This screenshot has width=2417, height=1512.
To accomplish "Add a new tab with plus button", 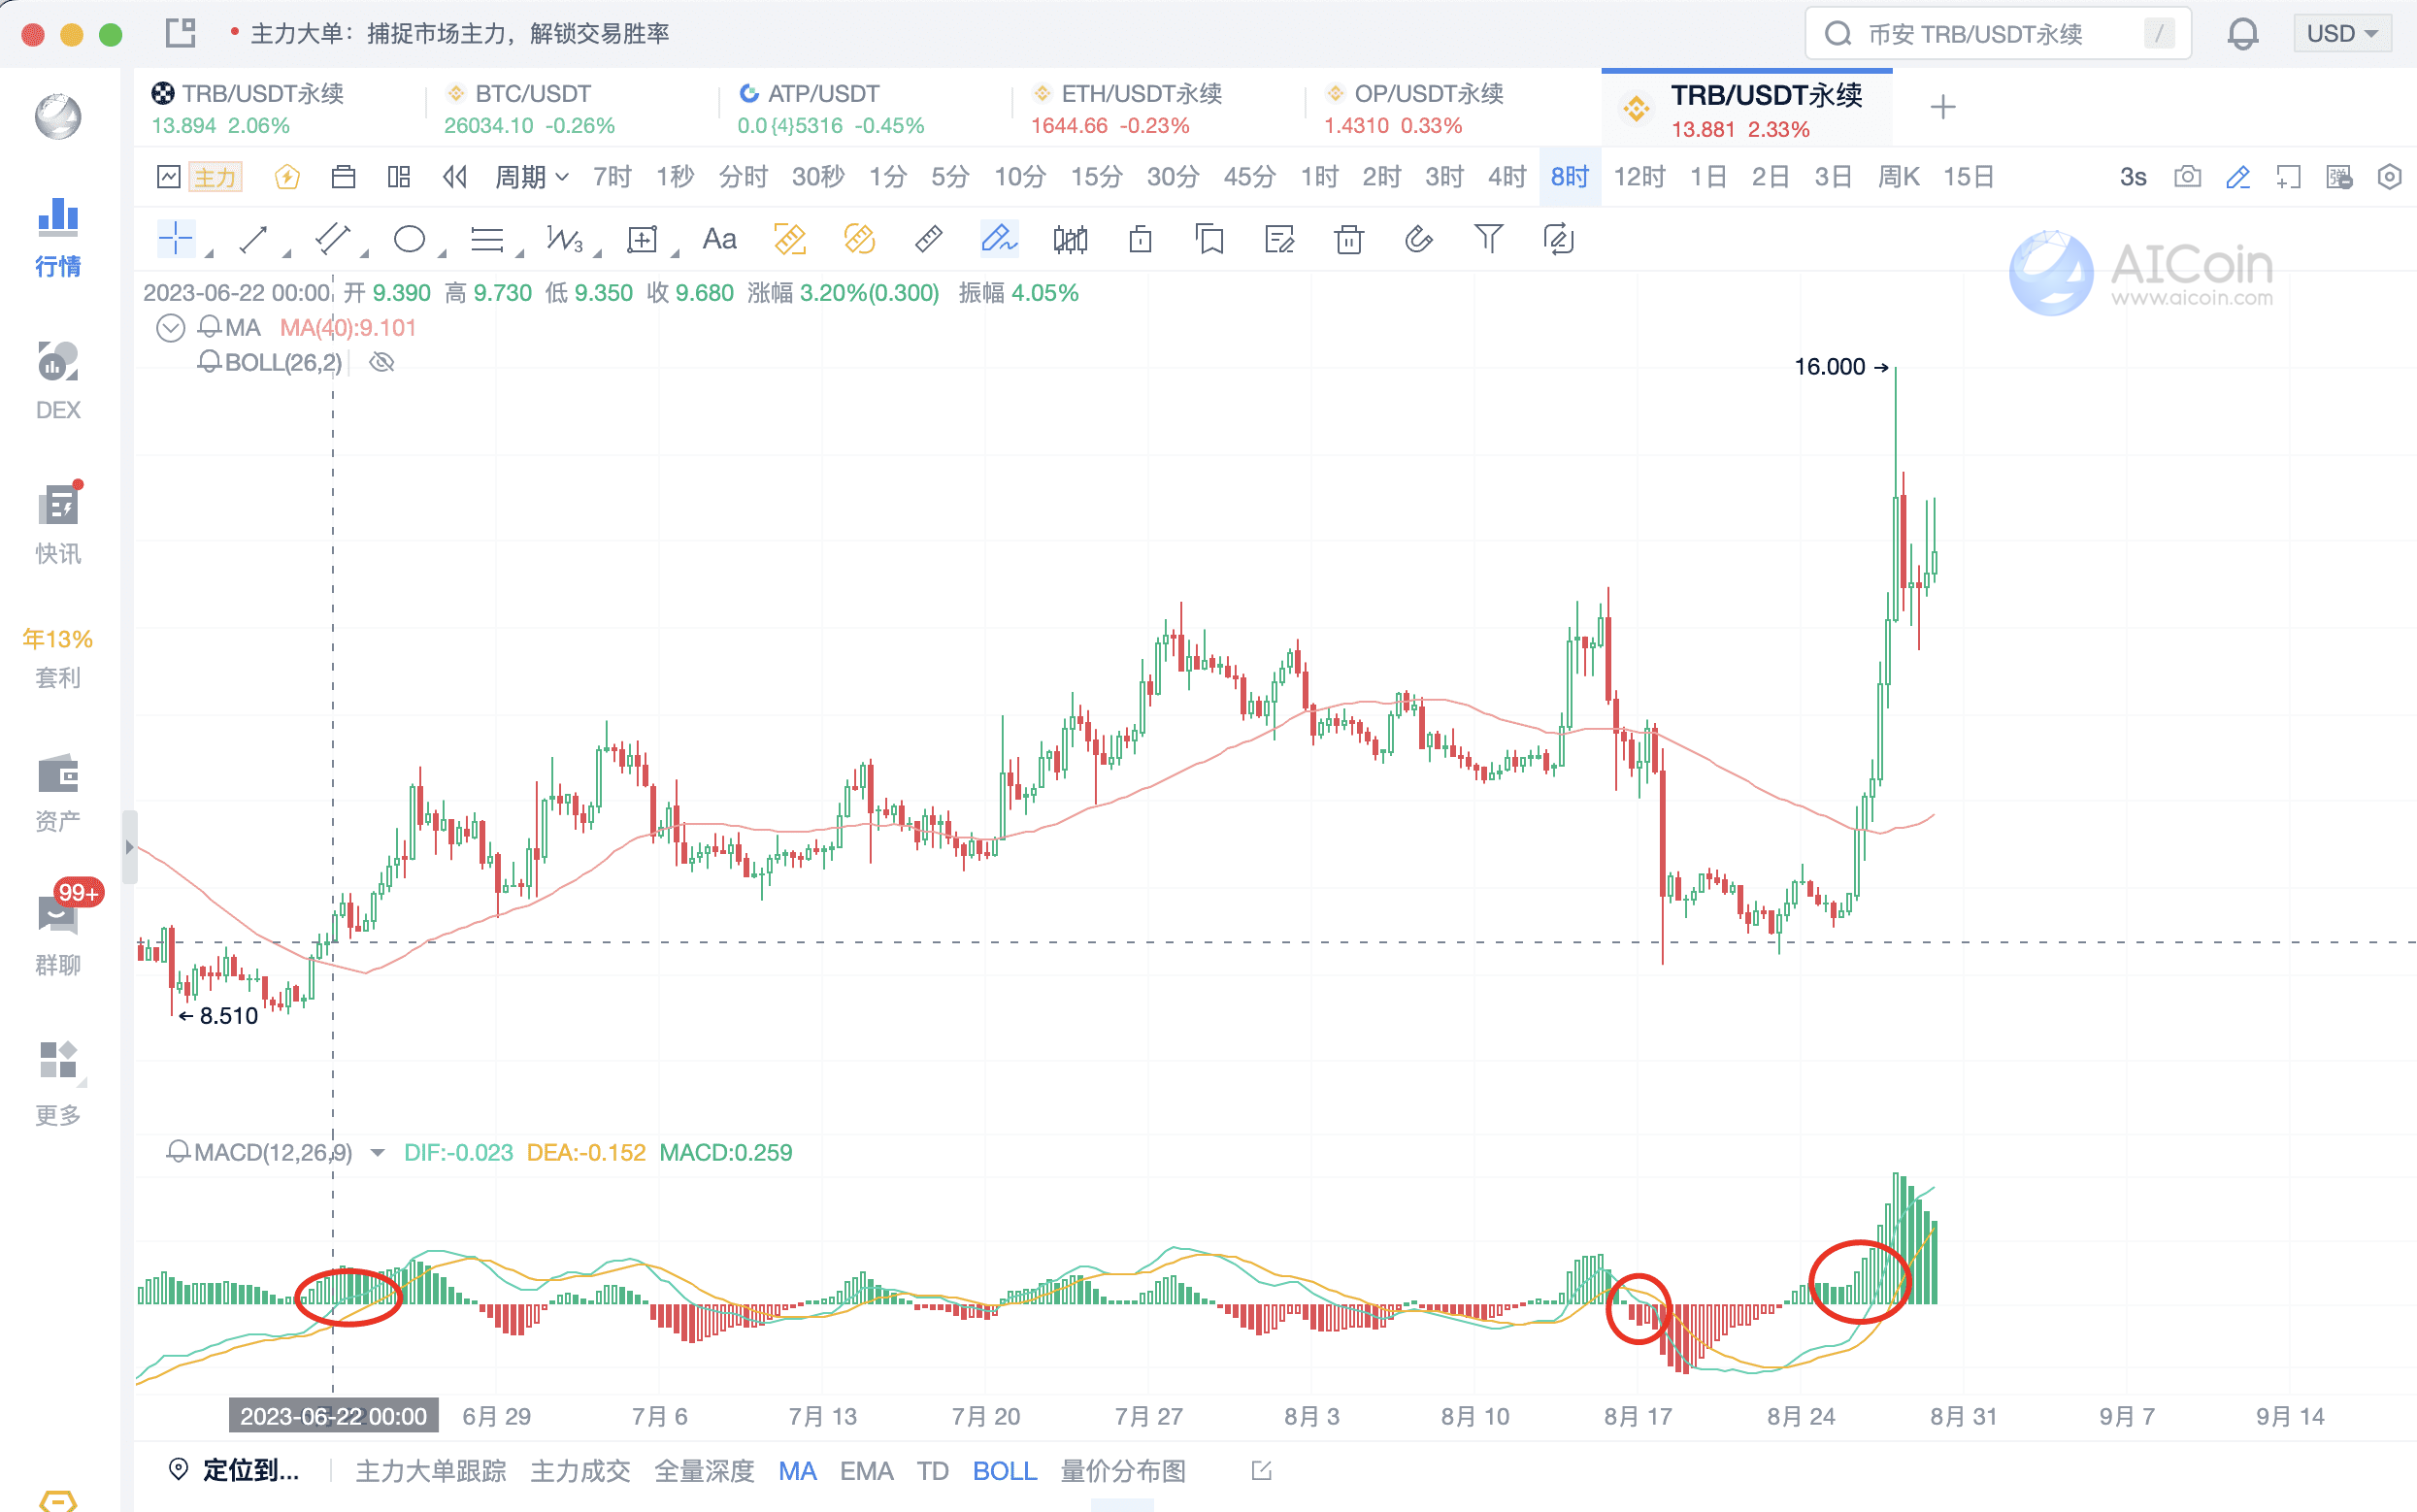I will tap(1942, 107).
